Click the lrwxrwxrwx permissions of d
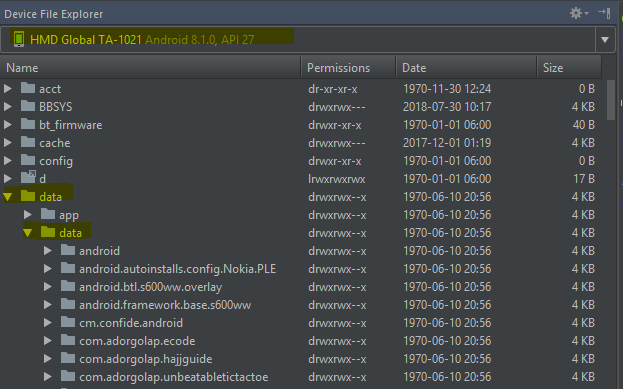Viewport: 623px width, 389px height. point(337,179)
